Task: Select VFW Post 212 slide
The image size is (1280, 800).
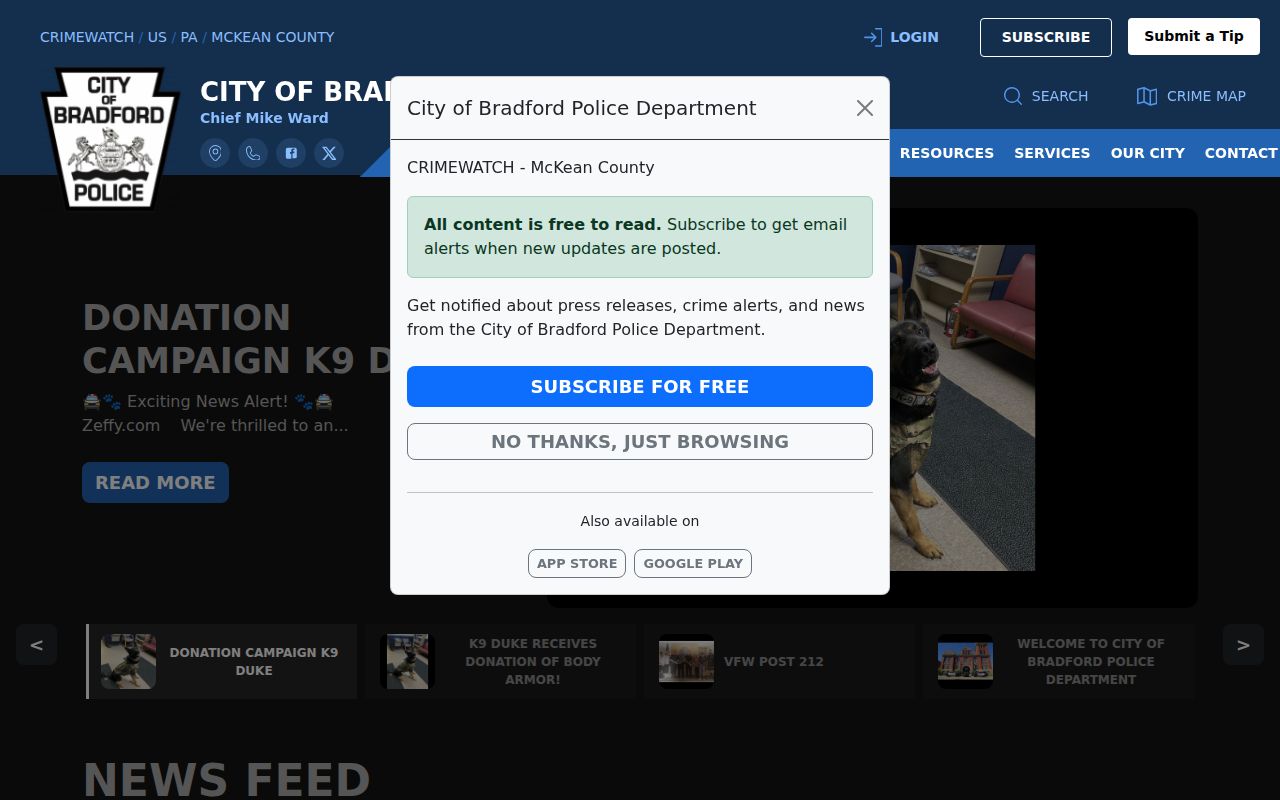Action: pos(779,661)
